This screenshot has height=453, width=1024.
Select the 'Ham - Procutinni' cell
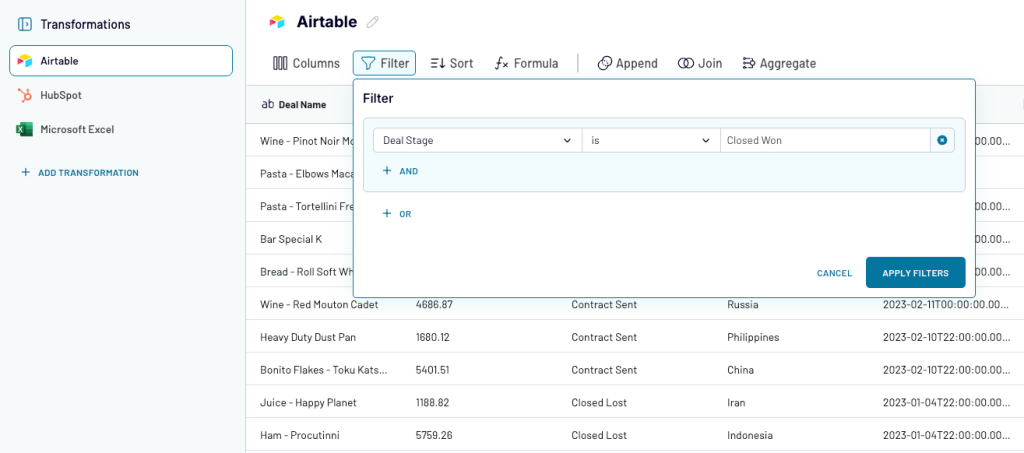(x=299, y=435)
